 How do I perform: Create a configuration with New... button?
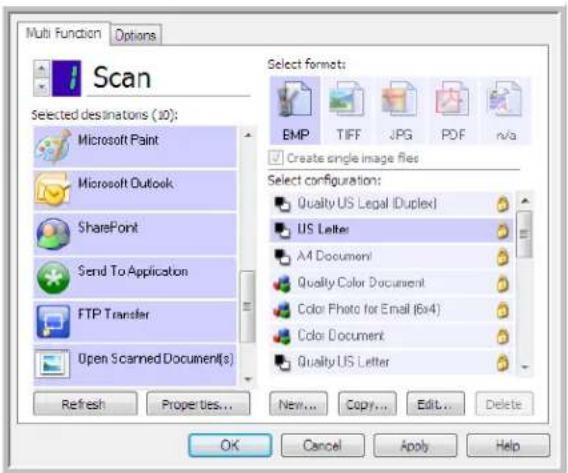coord(298,404)
